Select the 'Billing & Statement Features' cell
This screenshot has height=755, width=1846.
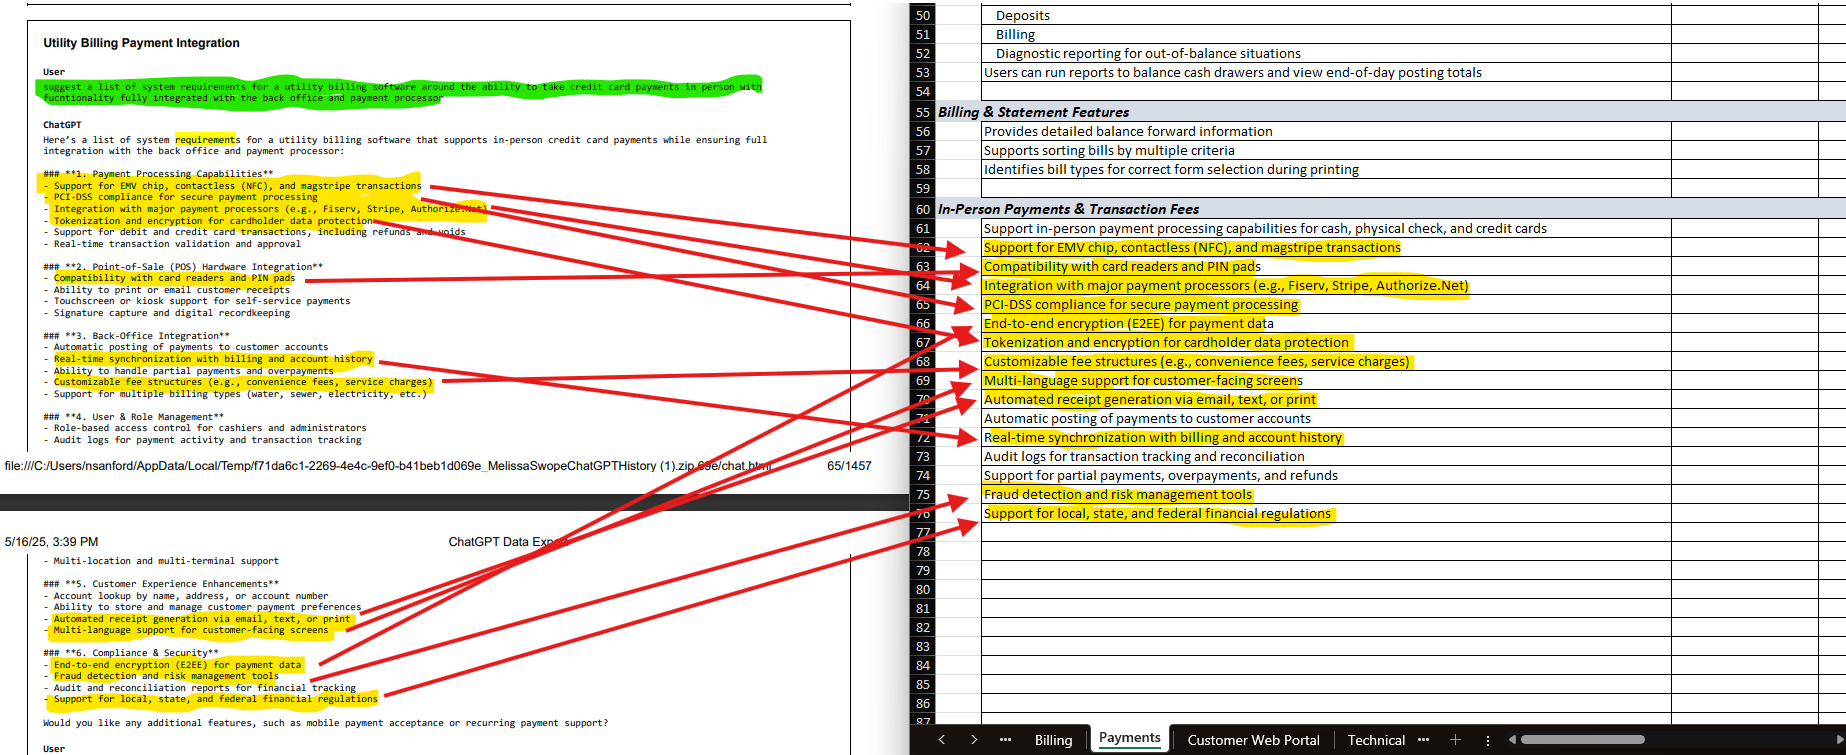tap(1033, 112)
